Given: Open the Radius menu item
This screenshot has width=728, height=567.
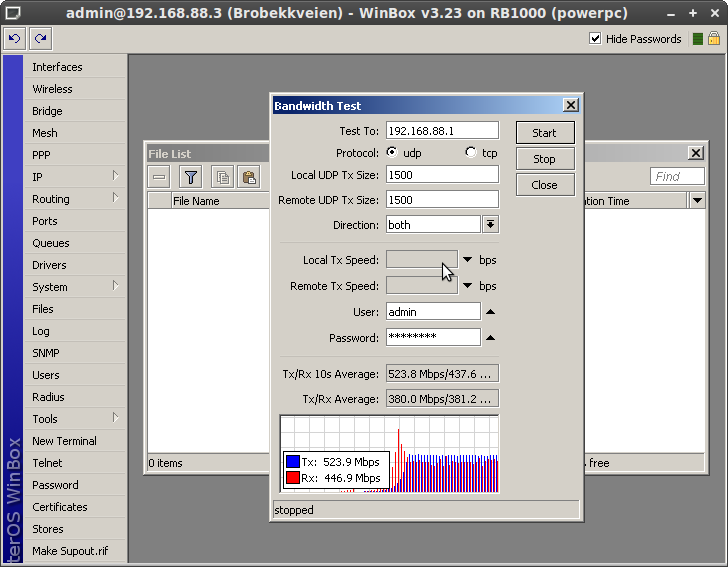Looking at the screenshot, I should click(75, 397).
